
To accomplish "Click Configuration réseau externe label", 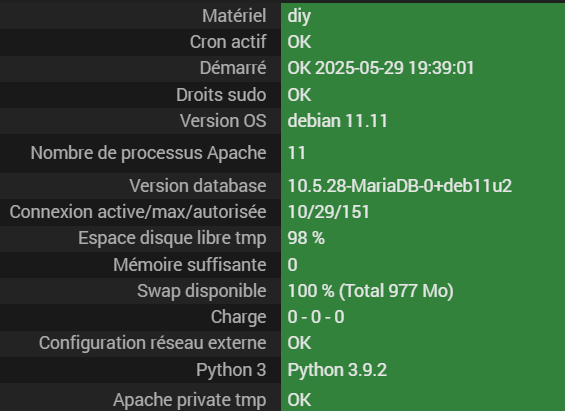I will pyautogui.click(x=153, y=343).
